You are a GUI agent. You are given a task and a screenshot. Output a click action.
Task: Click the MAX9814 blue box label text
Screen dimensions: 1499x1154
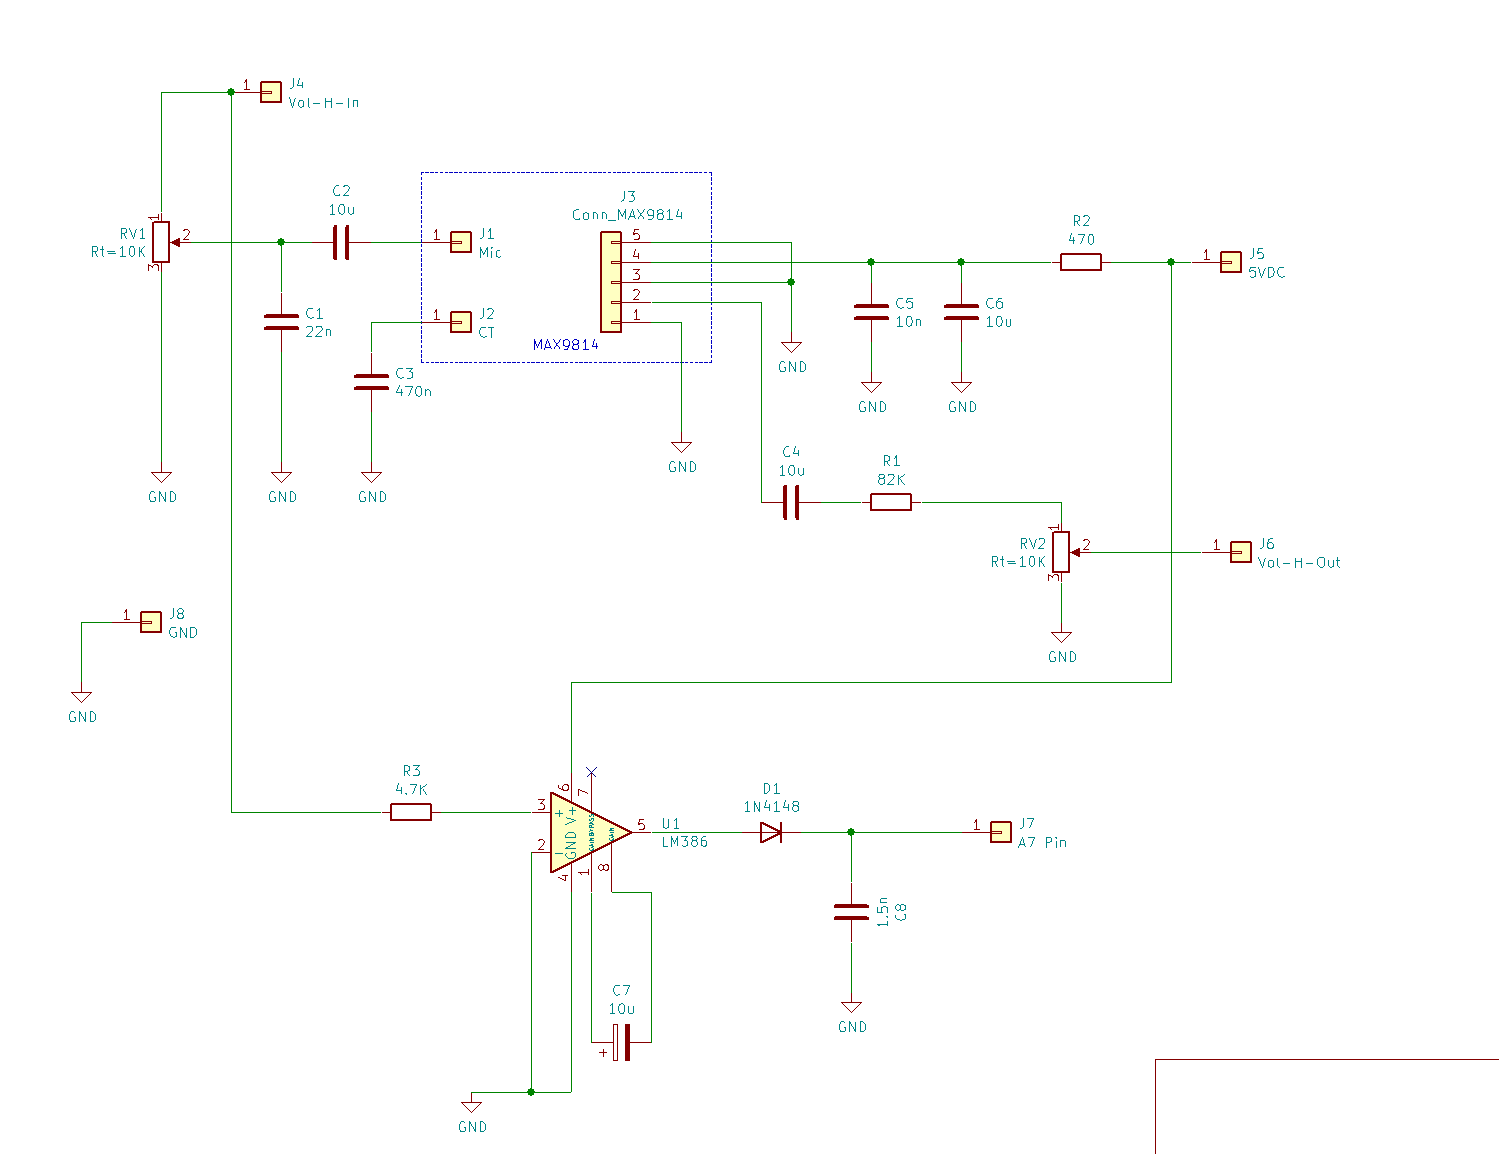tap(565, 345)
